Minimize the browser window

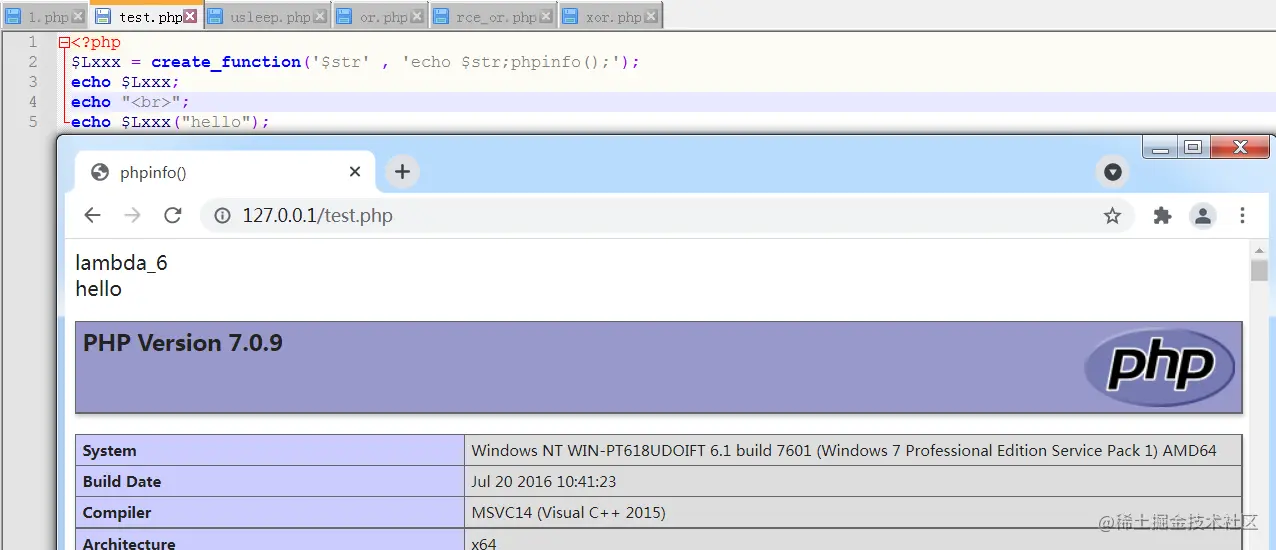(1160, 148)
